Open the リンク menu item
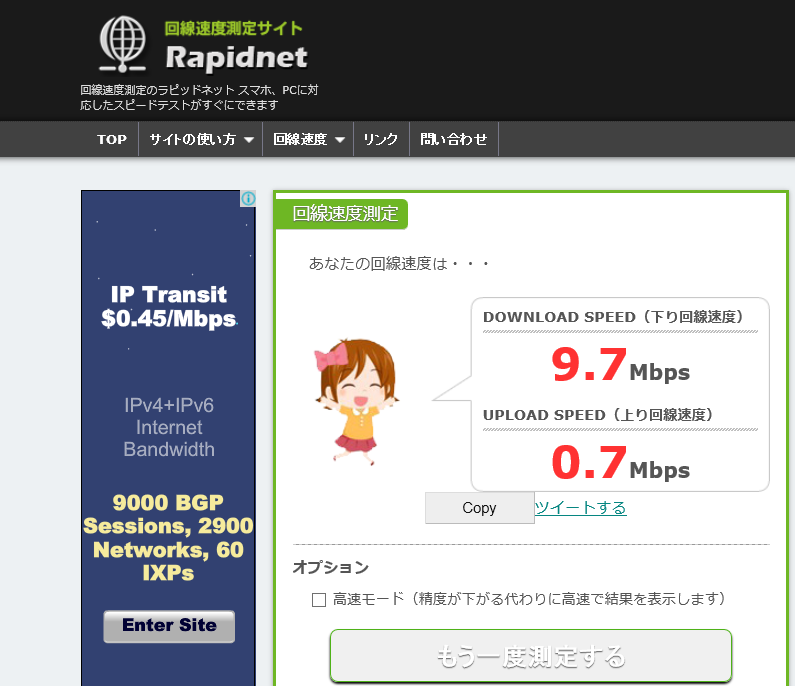The width and height of the screenshot is (795, 686). coord(381,139)
